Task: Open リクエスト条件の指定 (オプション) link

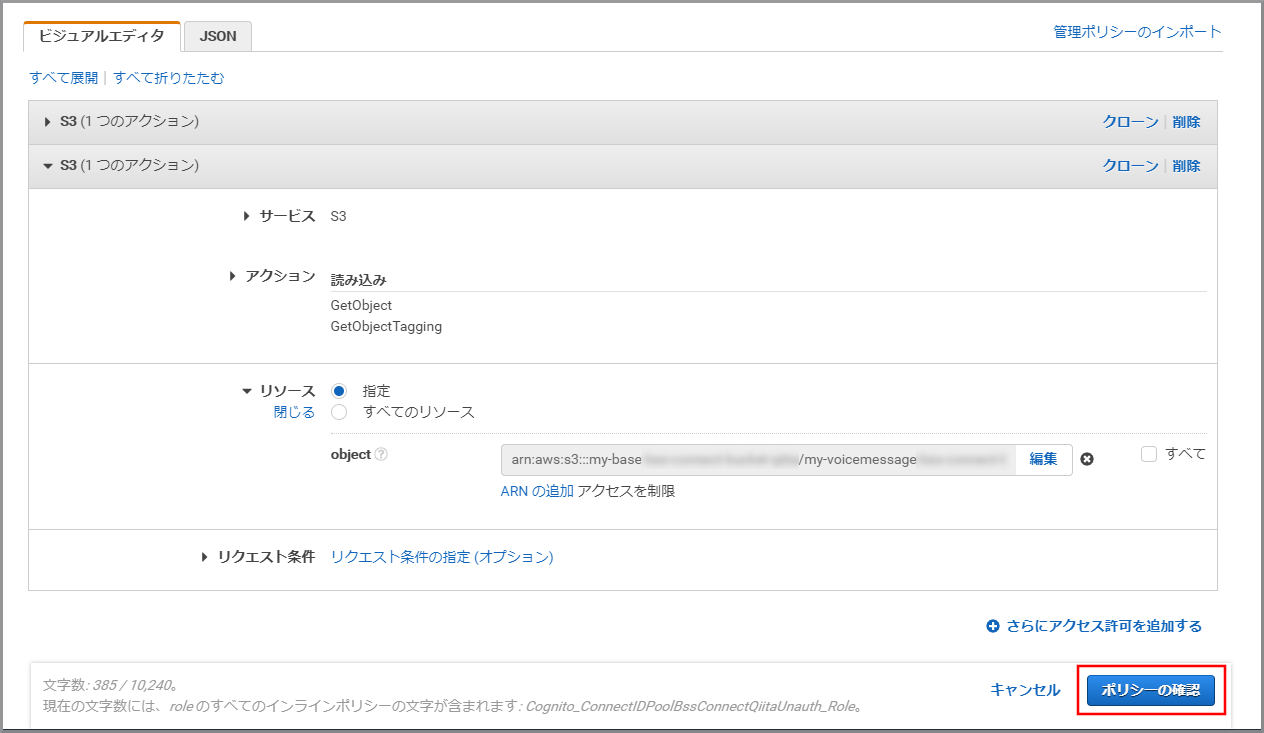Action: pos(442,557)
